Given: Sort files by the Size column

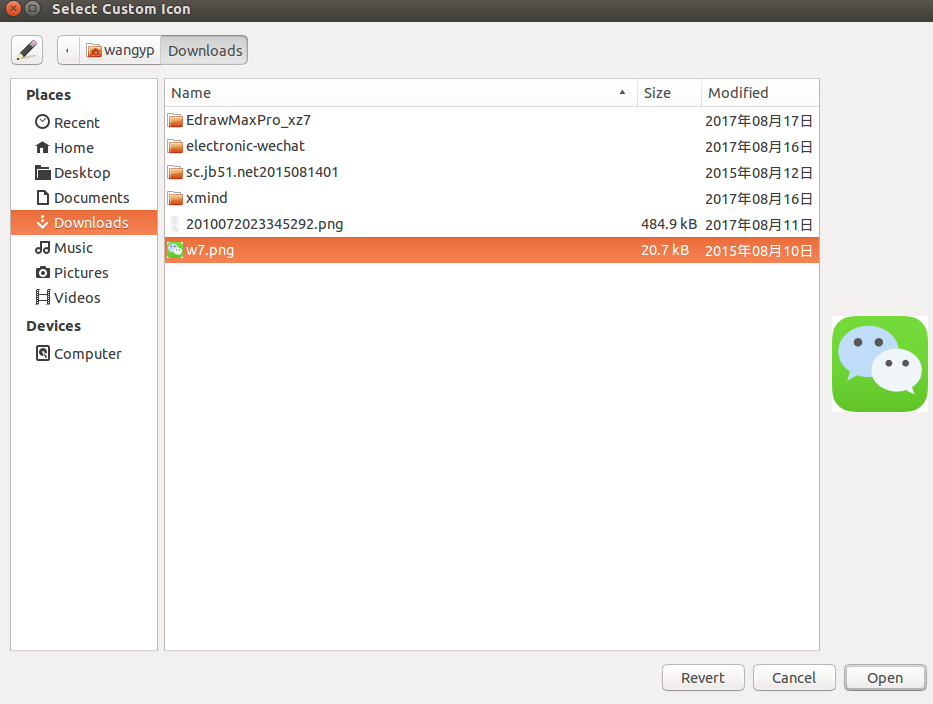Looking at the screenshot, I should click(x=668, y=93).
